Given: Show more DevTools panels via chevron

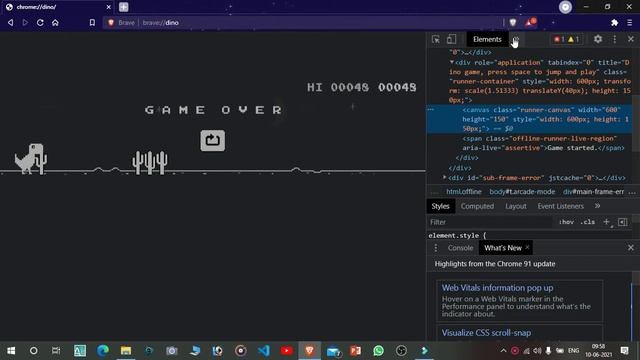Looking at the screenshot, I should point(516,39).
